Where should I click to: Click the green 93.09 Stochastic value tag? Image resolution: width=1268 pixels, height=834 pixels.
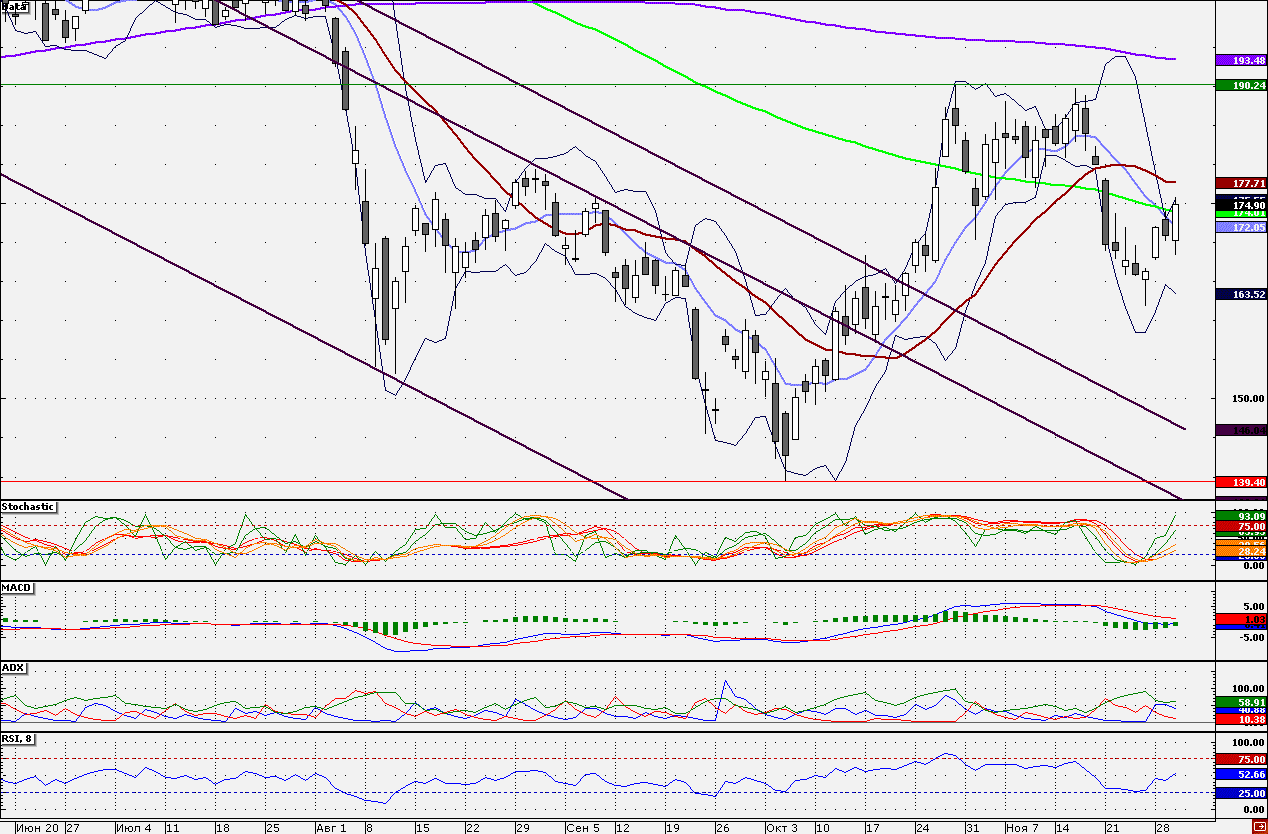click(x=1241, y=516)
